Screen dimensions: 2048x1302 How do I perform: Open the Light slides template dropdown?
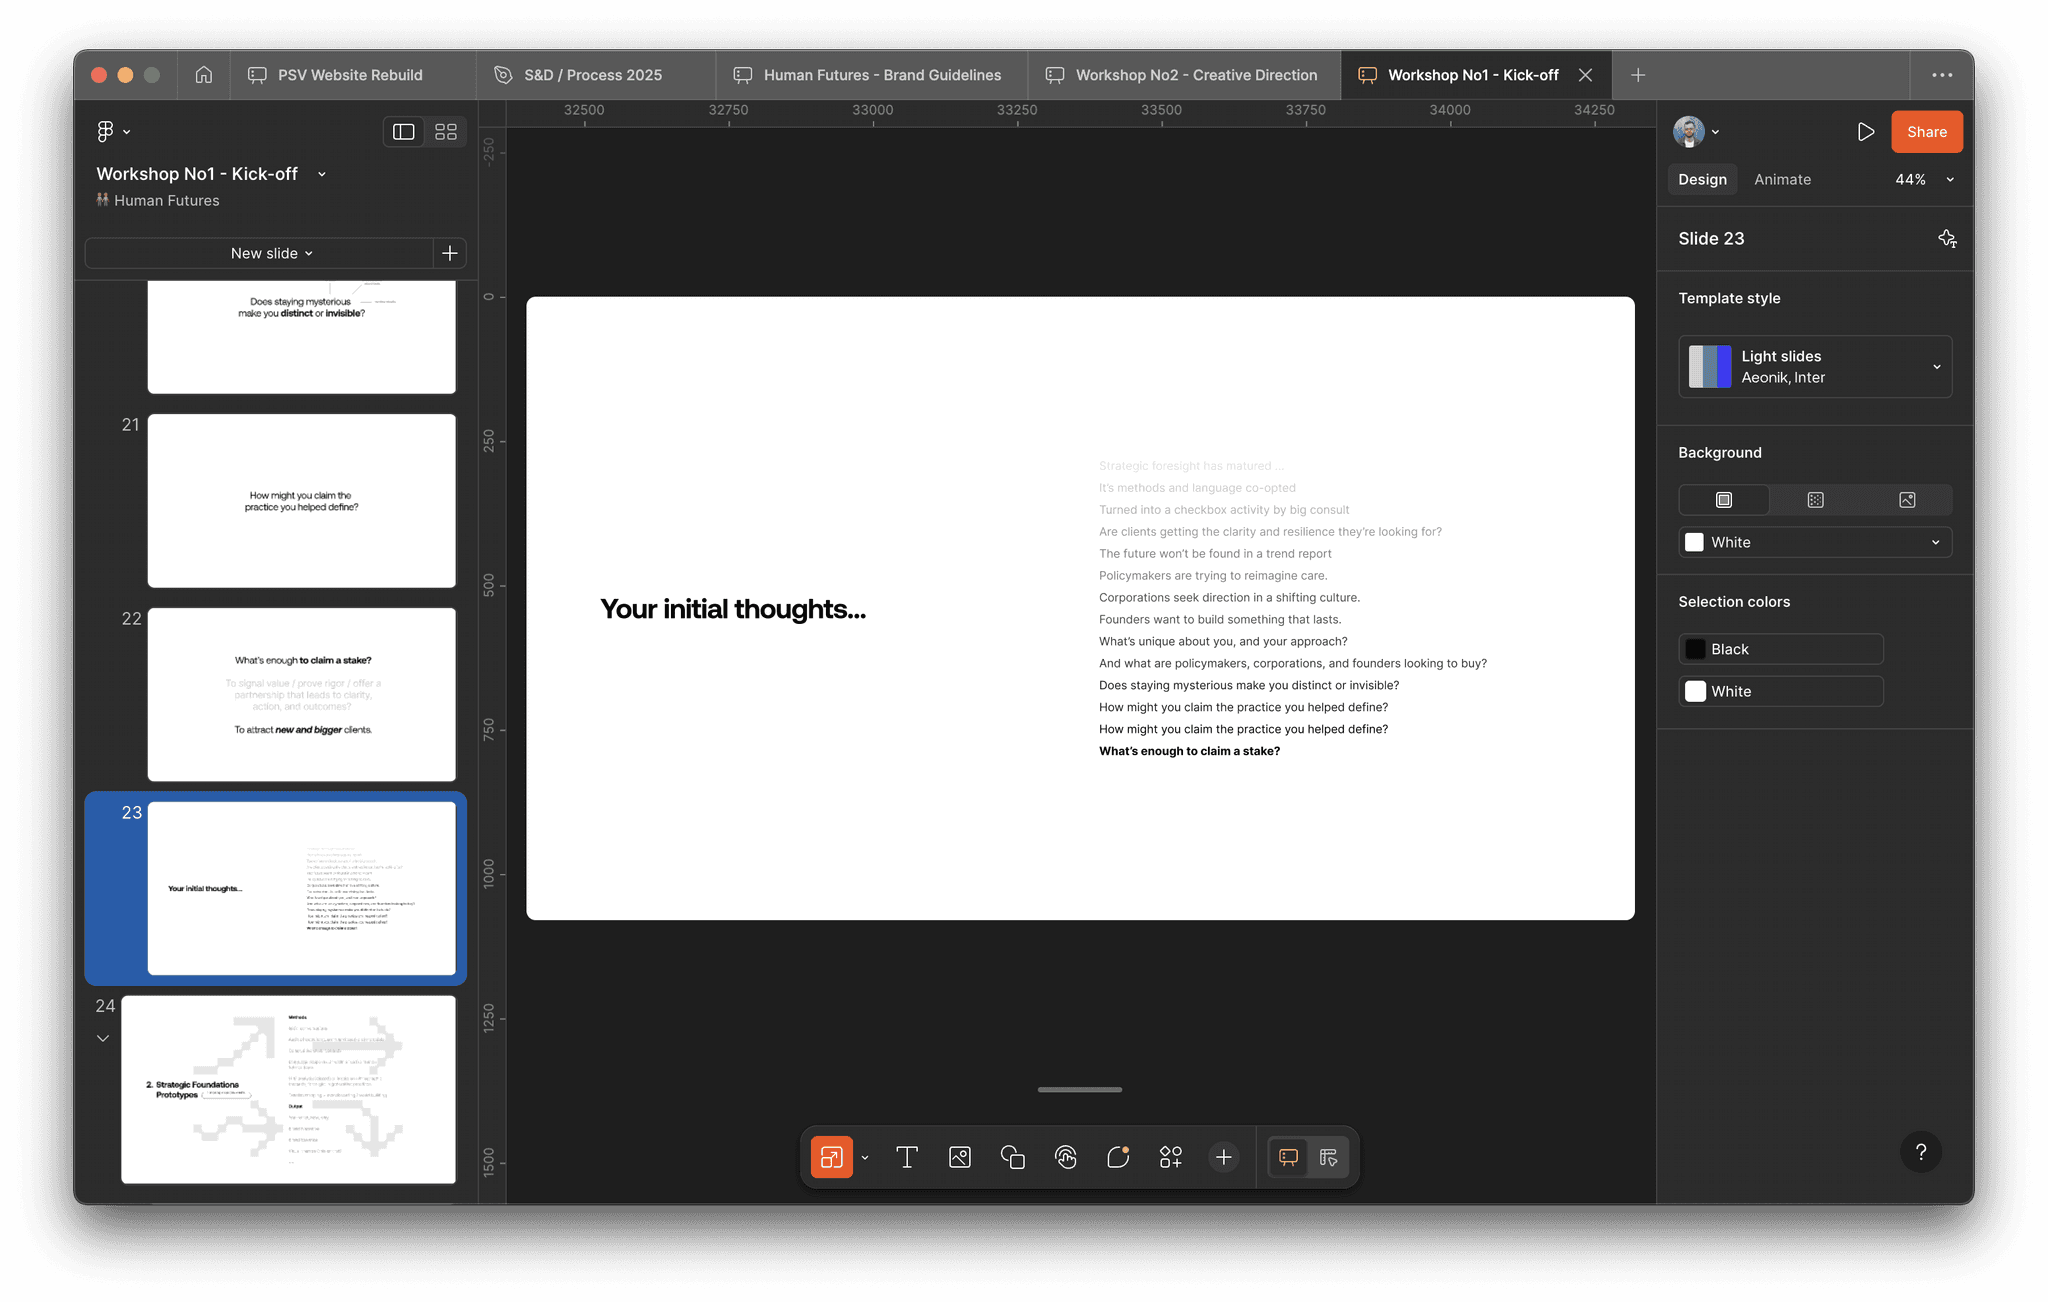tap(1814, 367)
